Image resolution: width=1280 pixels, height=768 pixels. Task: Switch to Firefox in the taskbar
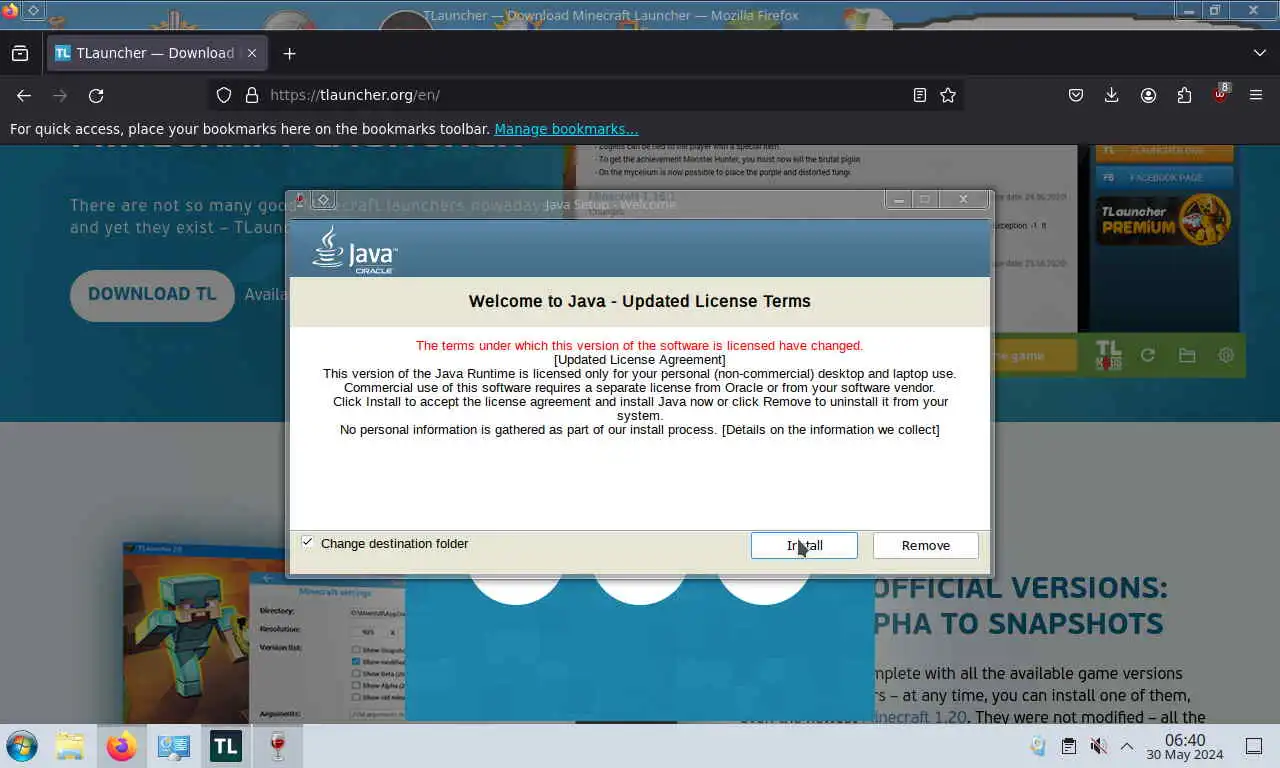(x=122, y=746)
